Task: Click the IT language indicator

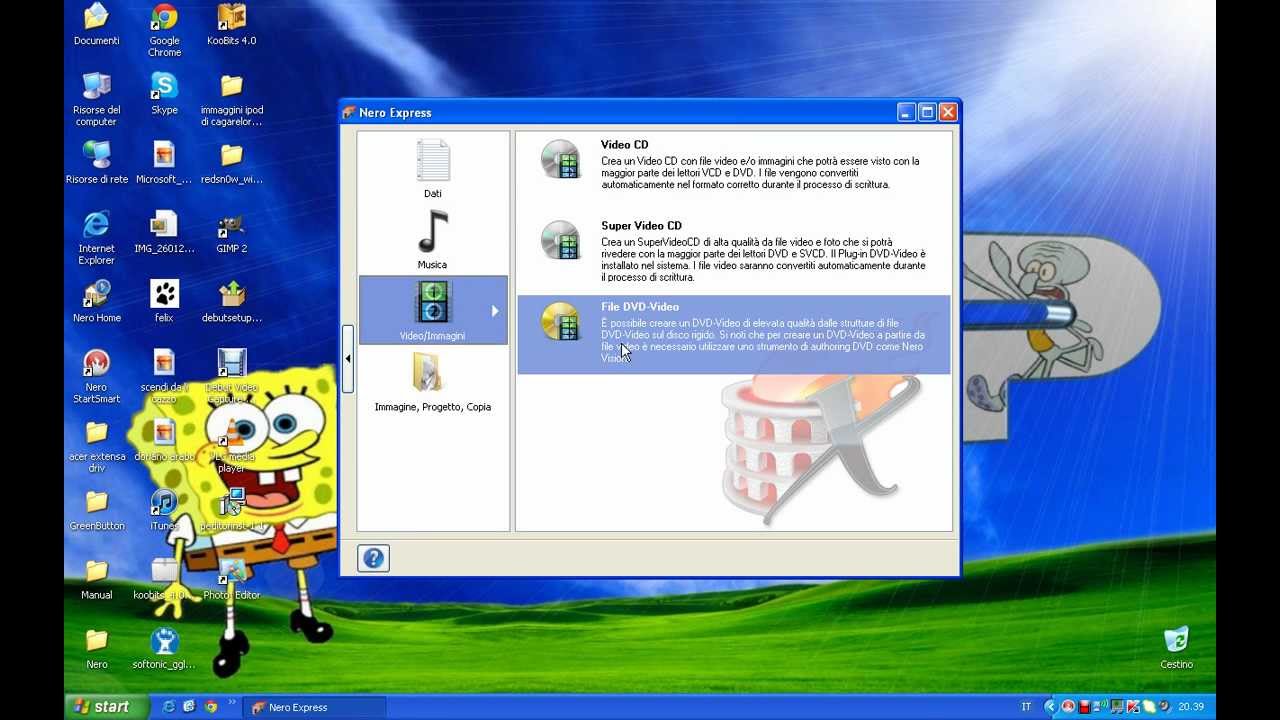Action: (1026, 707)
